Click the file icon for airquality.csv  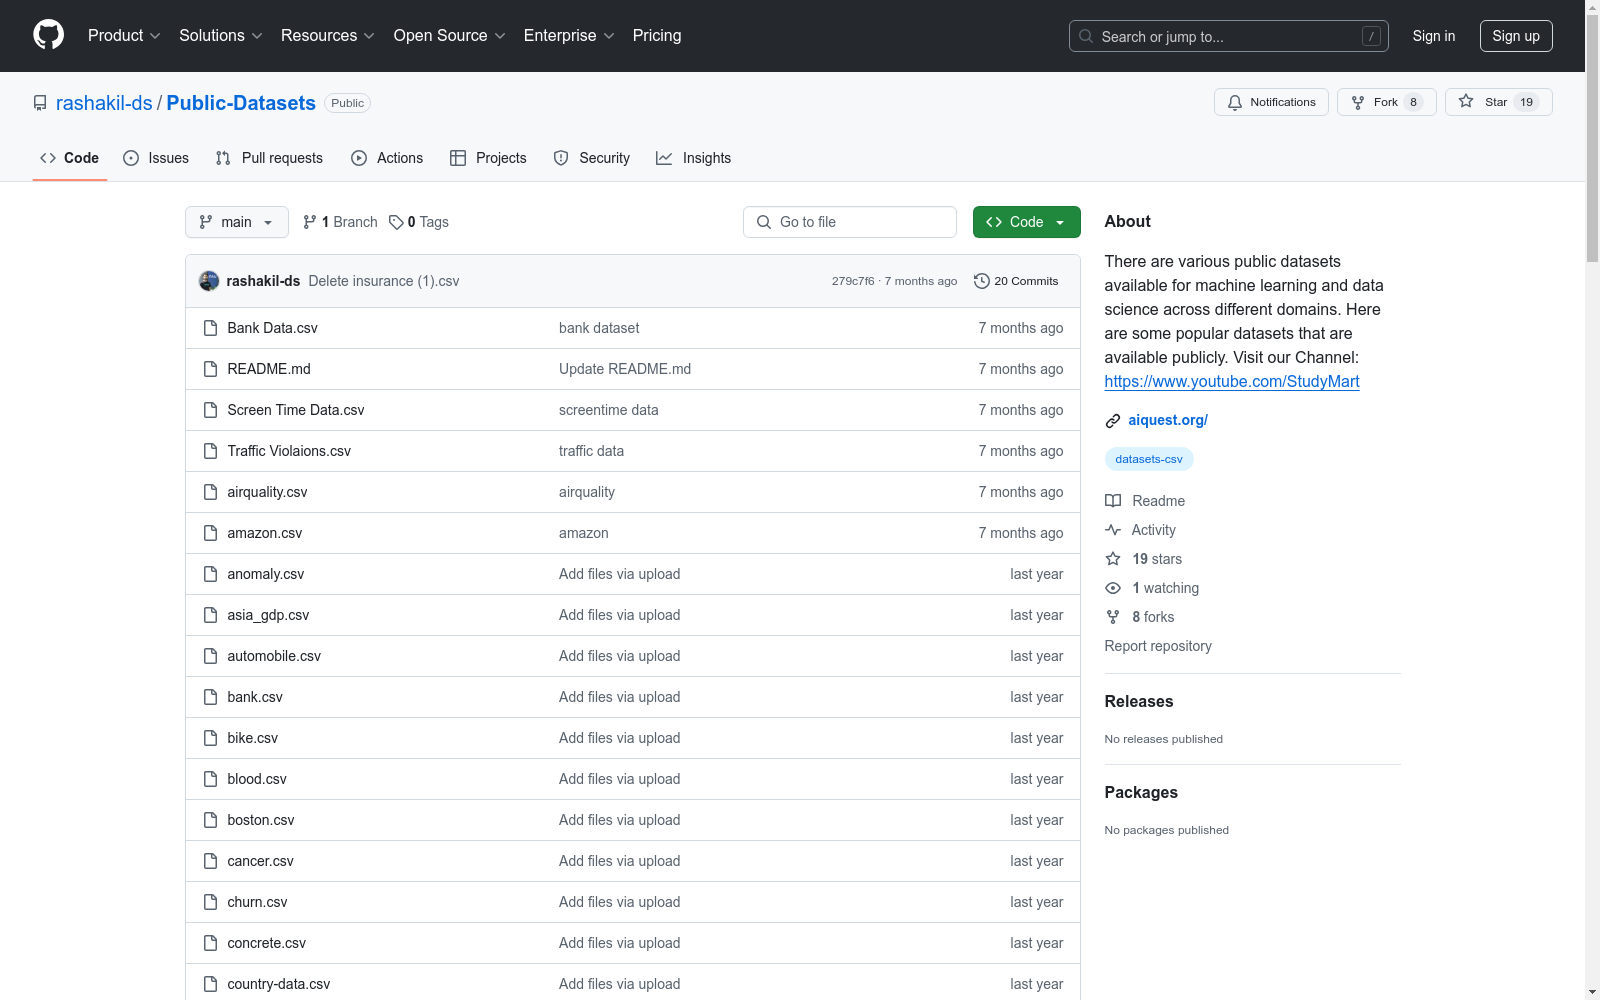(210, 492)
